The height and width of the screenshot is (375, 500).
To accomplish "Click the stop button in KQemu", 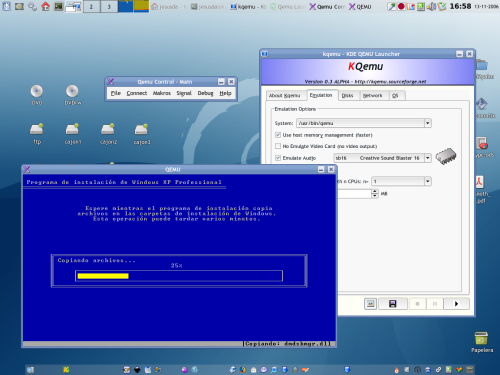I will pyautogui.click(x=417, y=304).
